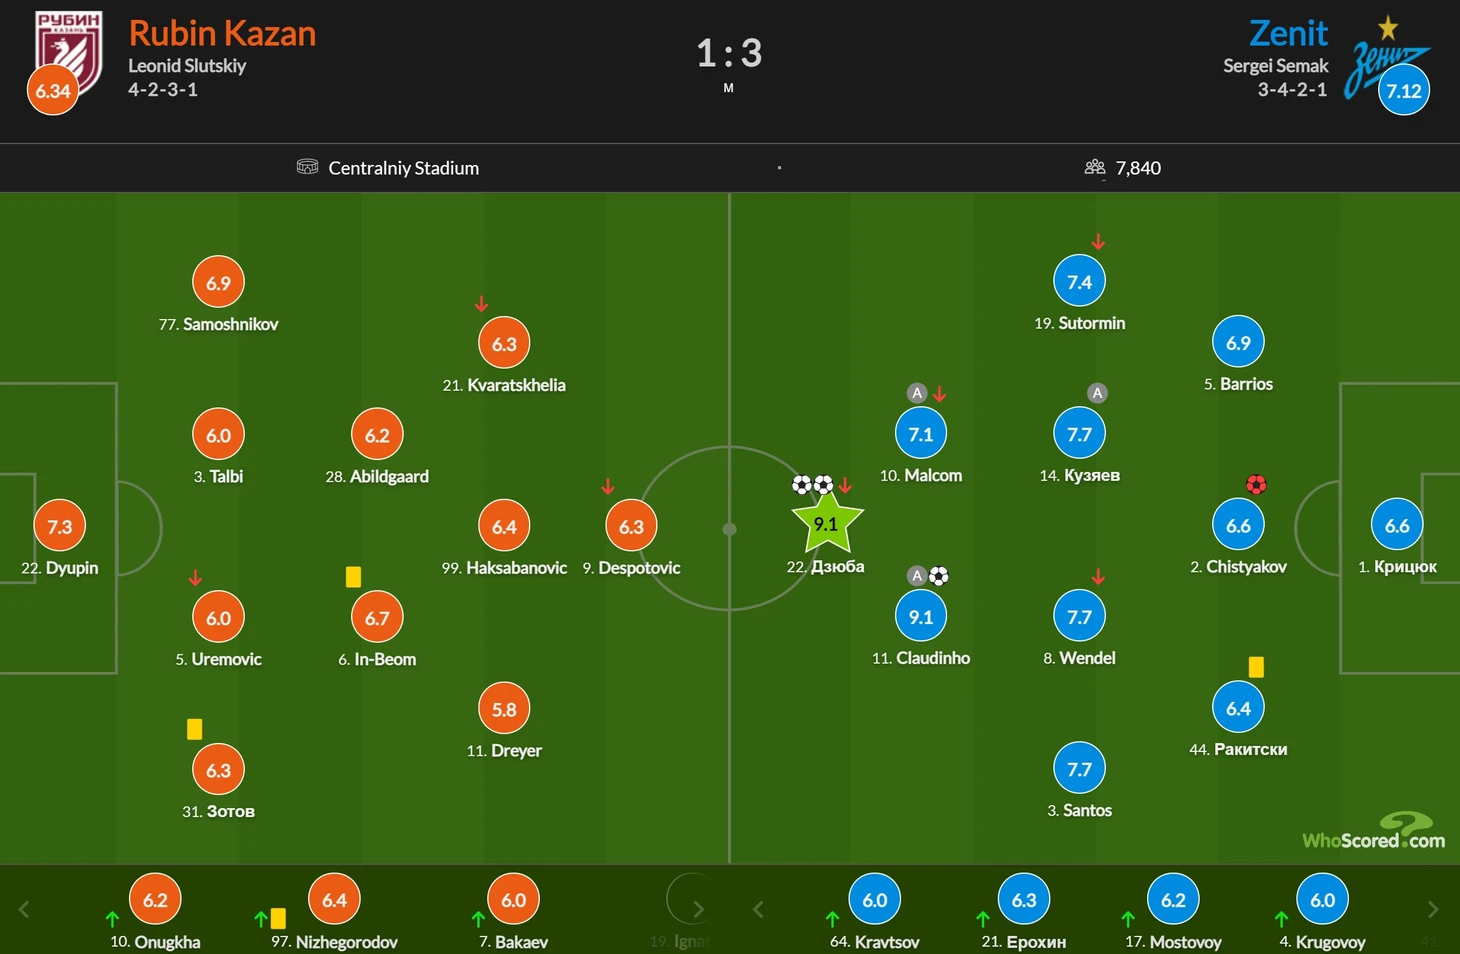Click the attendance people icon
Image resolution: width=1460 pixels, height=954 pixels.
click(x=1095, y=167)
